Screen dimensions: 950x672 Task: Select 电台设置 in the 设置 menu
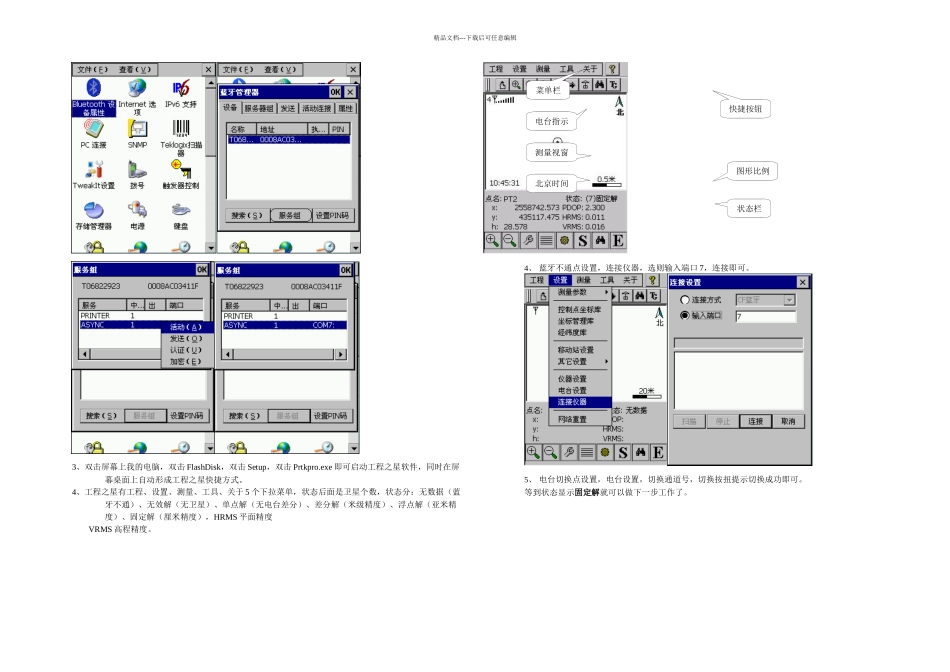pos(580,391)
